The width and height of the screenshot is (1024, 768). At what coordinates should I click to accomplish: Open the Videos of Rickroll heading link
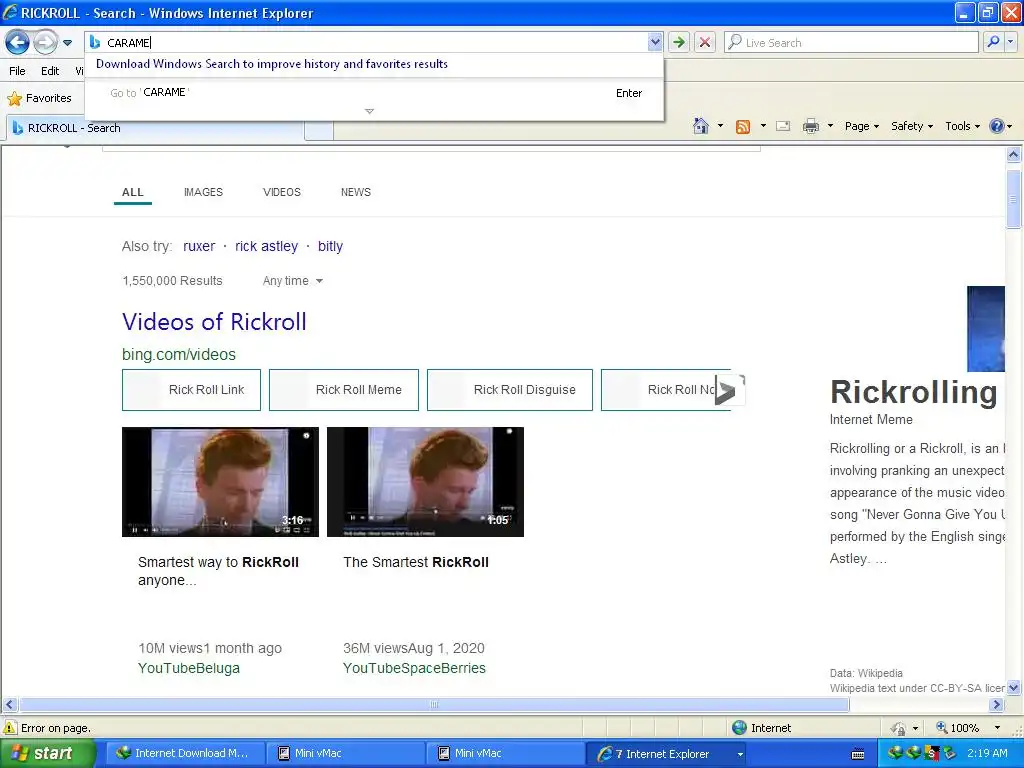pos(214,322)
